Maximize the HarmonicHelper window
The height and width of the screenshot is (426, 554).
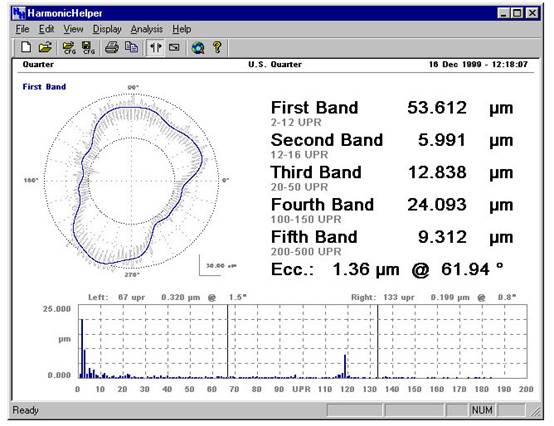coord(517,13)
